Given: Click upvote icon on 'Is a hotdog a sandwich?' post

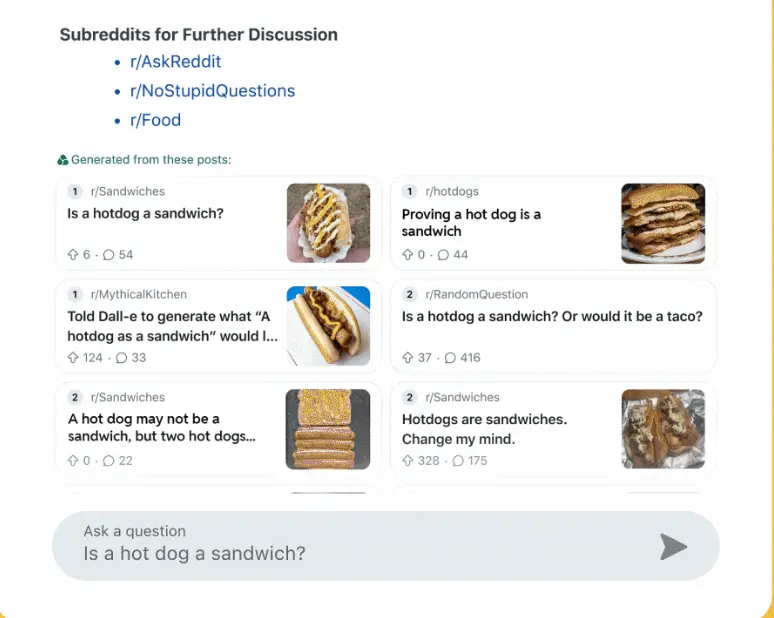Looking at the screenshot, I should (73, 255).
